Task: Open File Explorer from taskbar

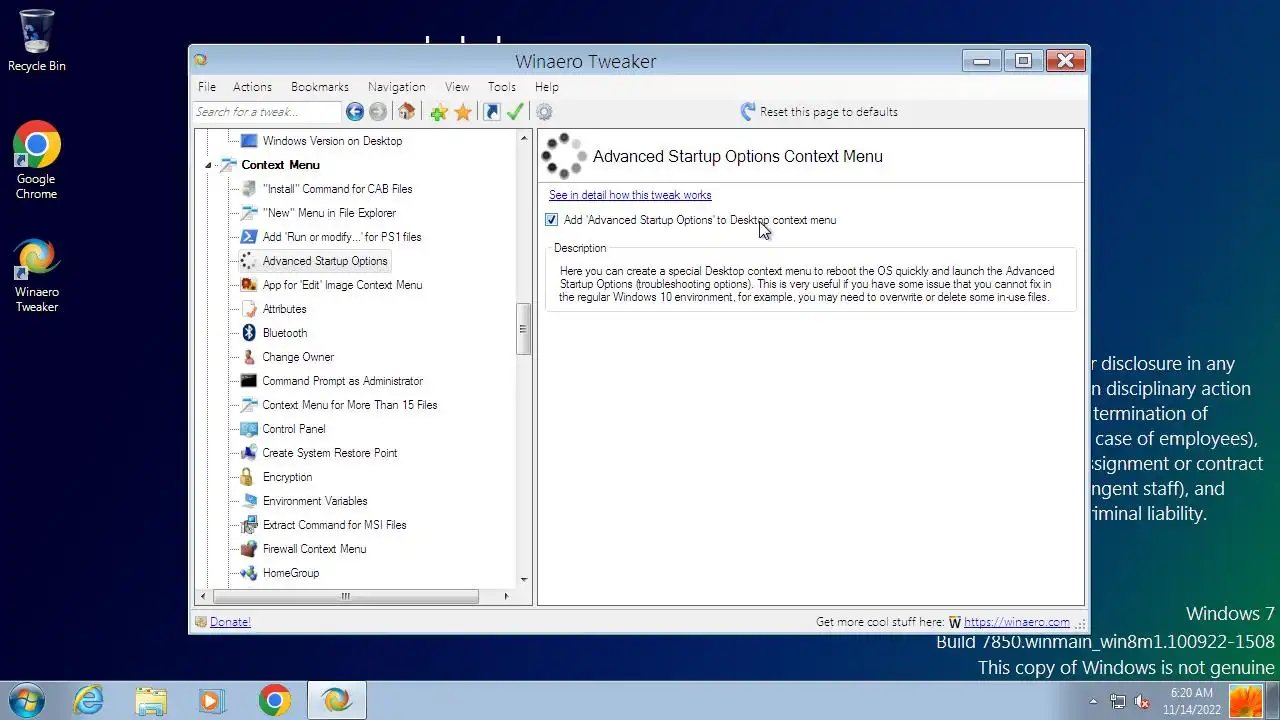Action: point(151,701)
